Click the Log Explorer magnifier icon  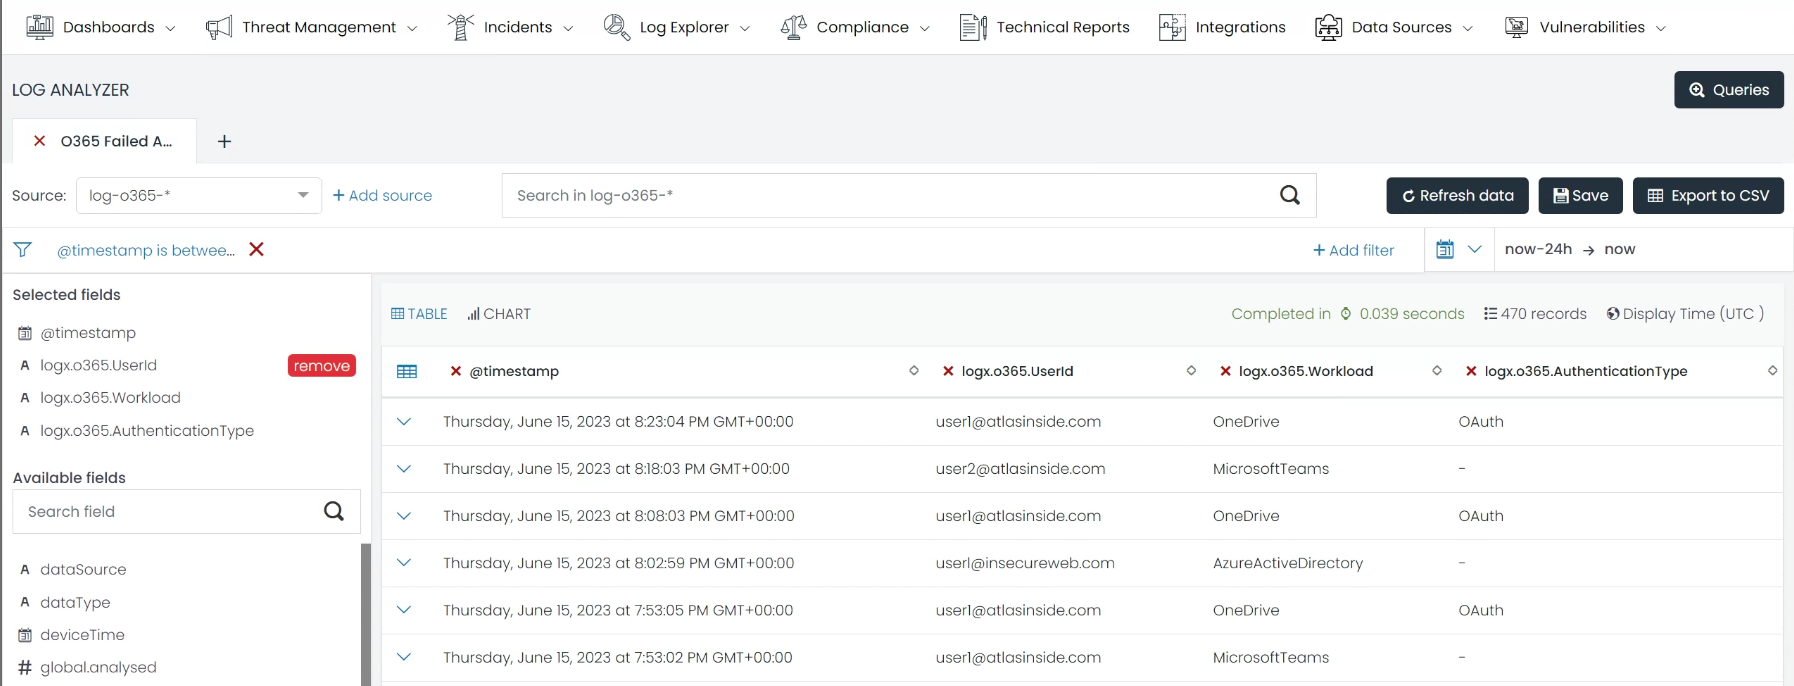(617, 27)
